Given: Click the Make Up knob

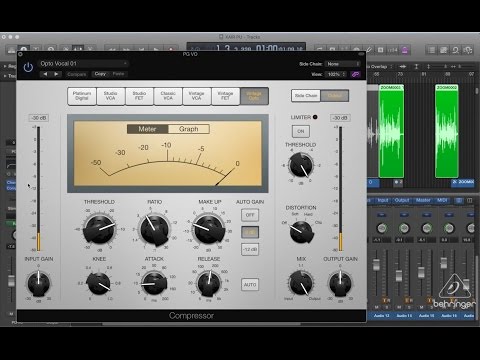Looking at the screenshot, I should pos(209,229).
